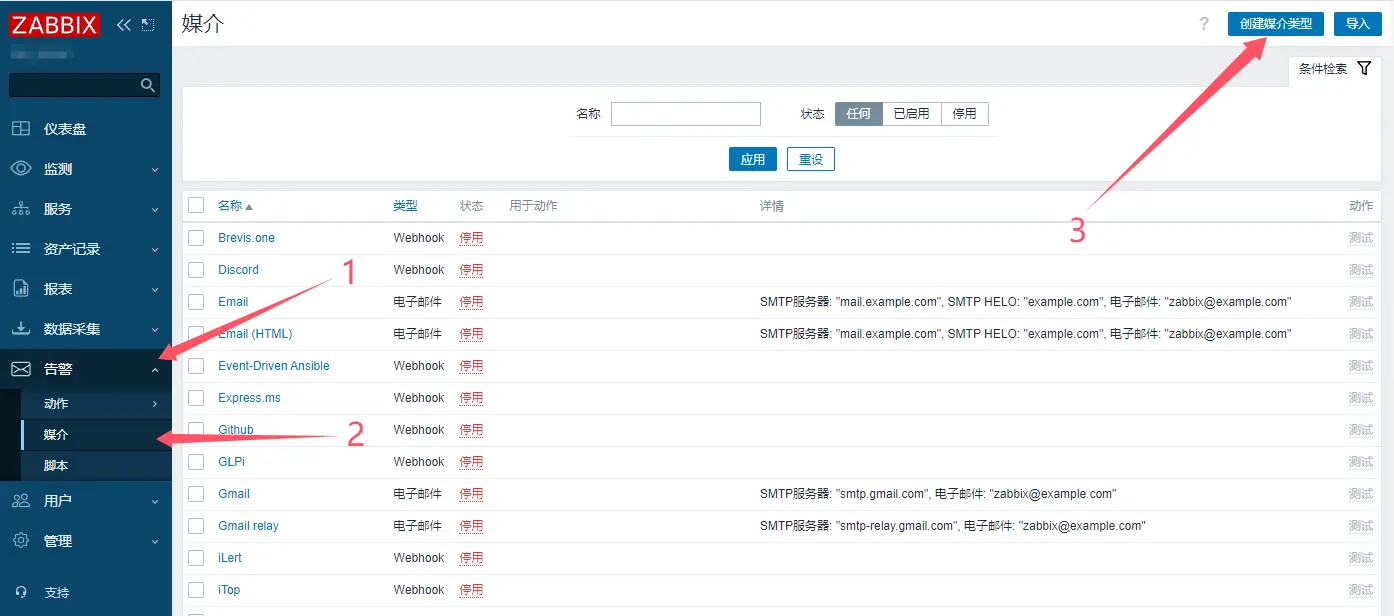Toggle the 停用 status for Email
This screenshot has width=1394, height=616.
(x=471, y=302)
